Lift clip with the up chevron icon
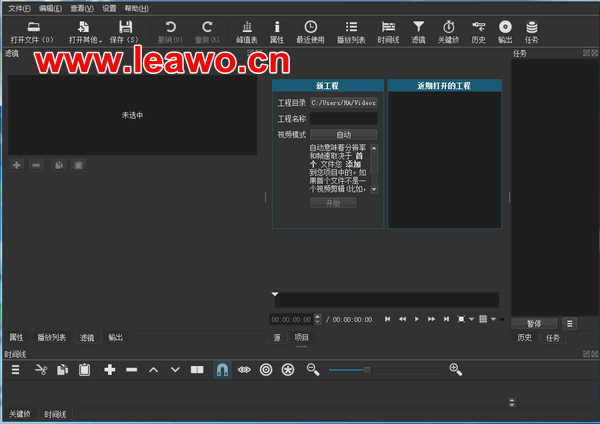Image resolution: width=600 pixels, height=424 pixels. 153,370
